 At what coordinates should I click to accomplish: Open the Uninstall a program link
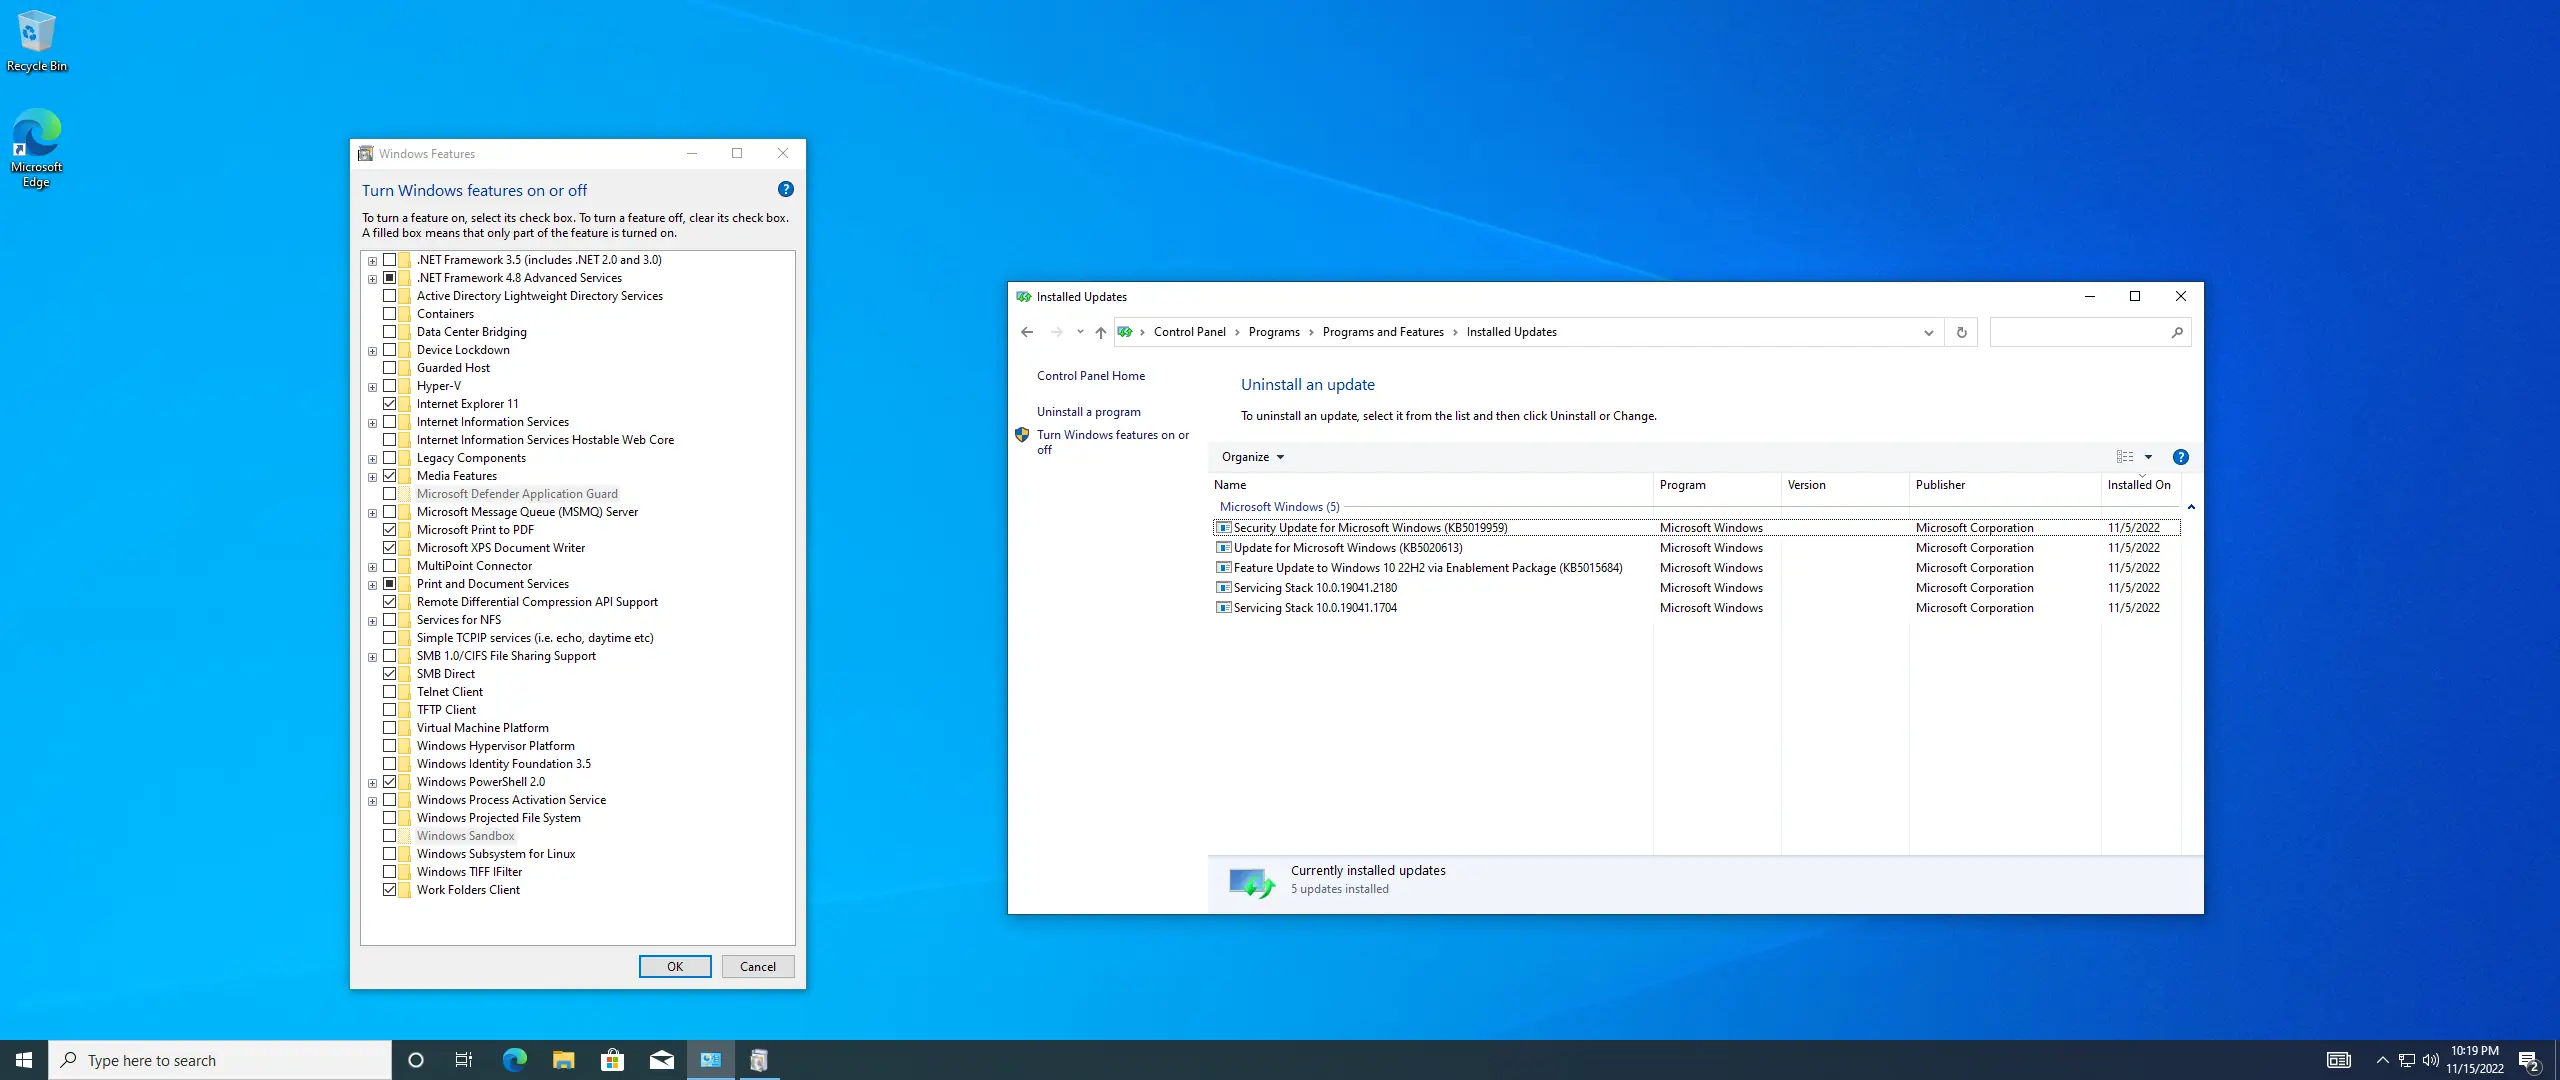[1088, 412]
